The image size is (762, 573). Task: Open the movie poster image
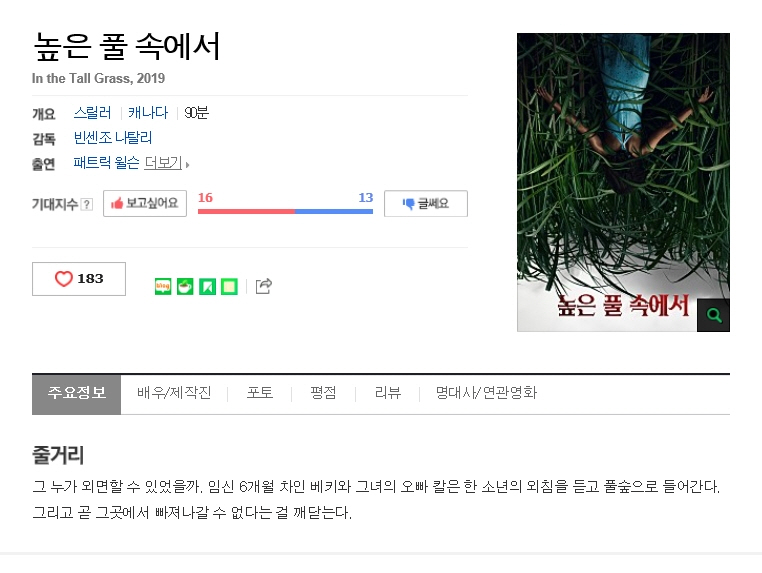click(623, 182)
